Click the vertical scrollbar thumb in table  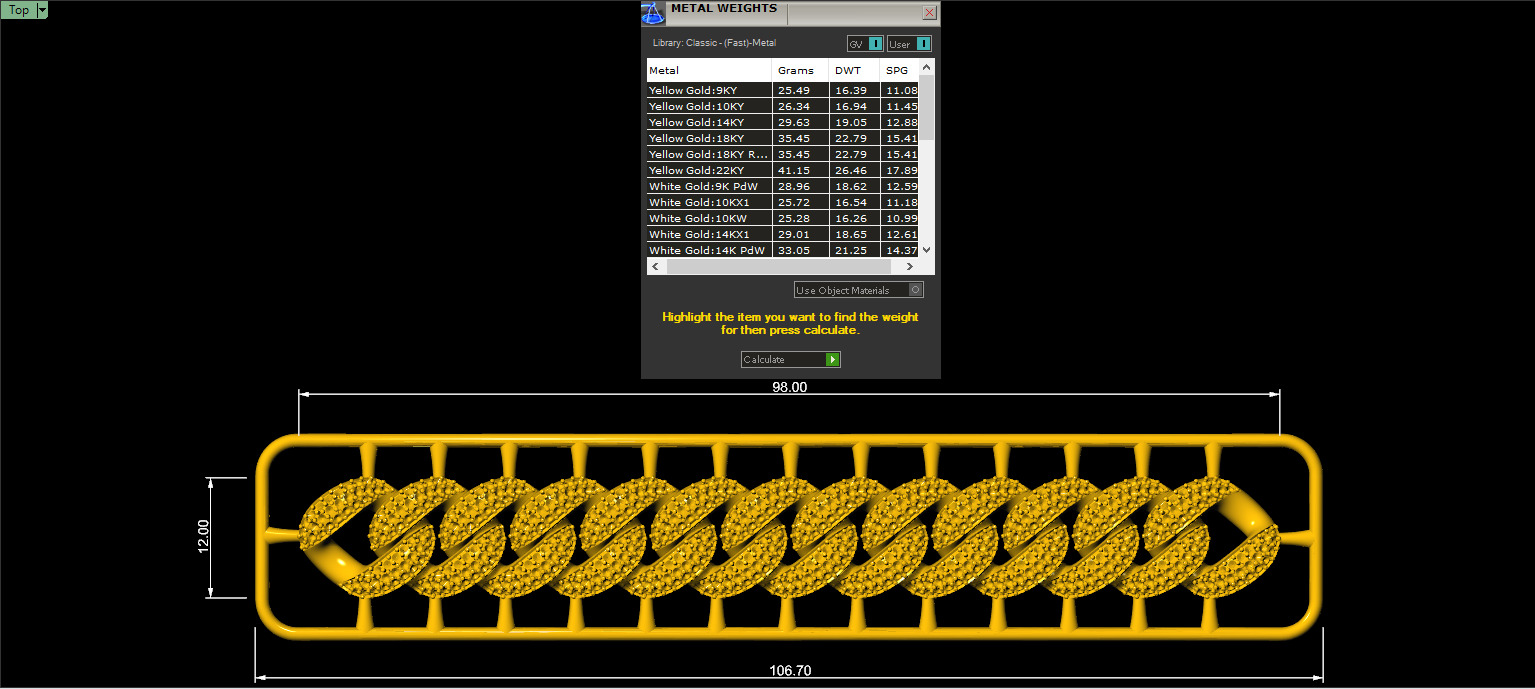926,107
